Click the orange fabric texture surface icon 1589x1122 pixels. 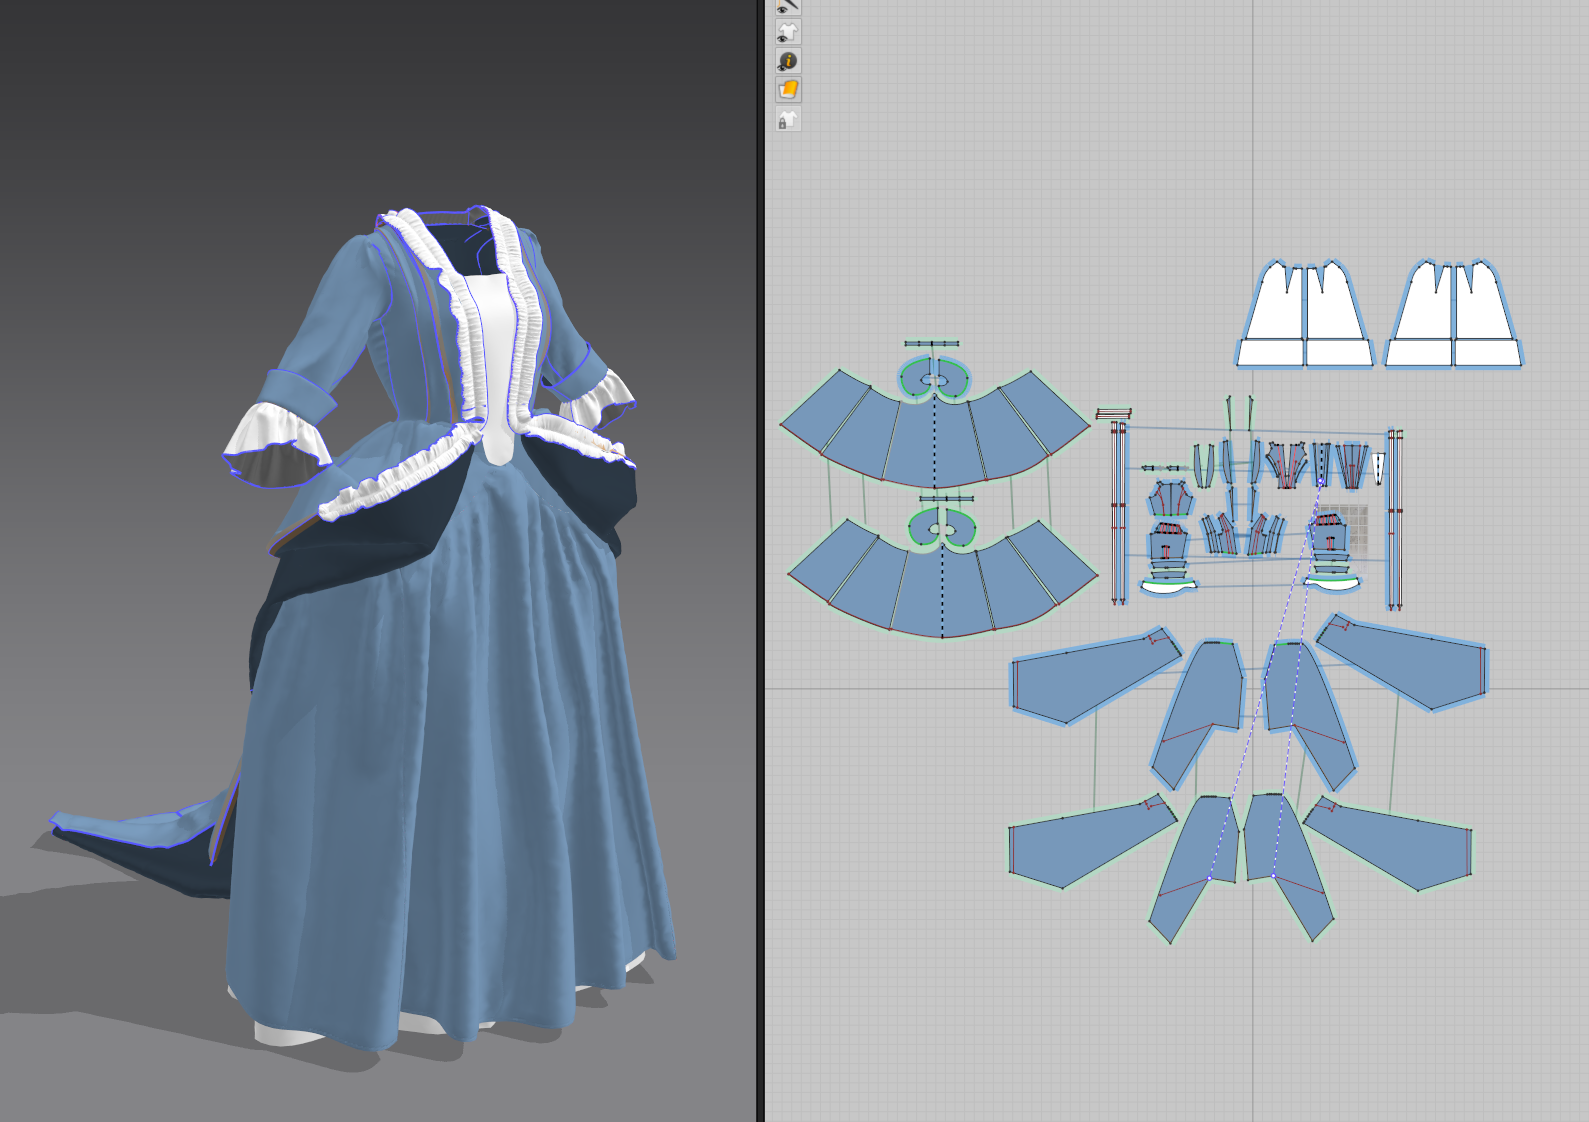tap(788, 91)
